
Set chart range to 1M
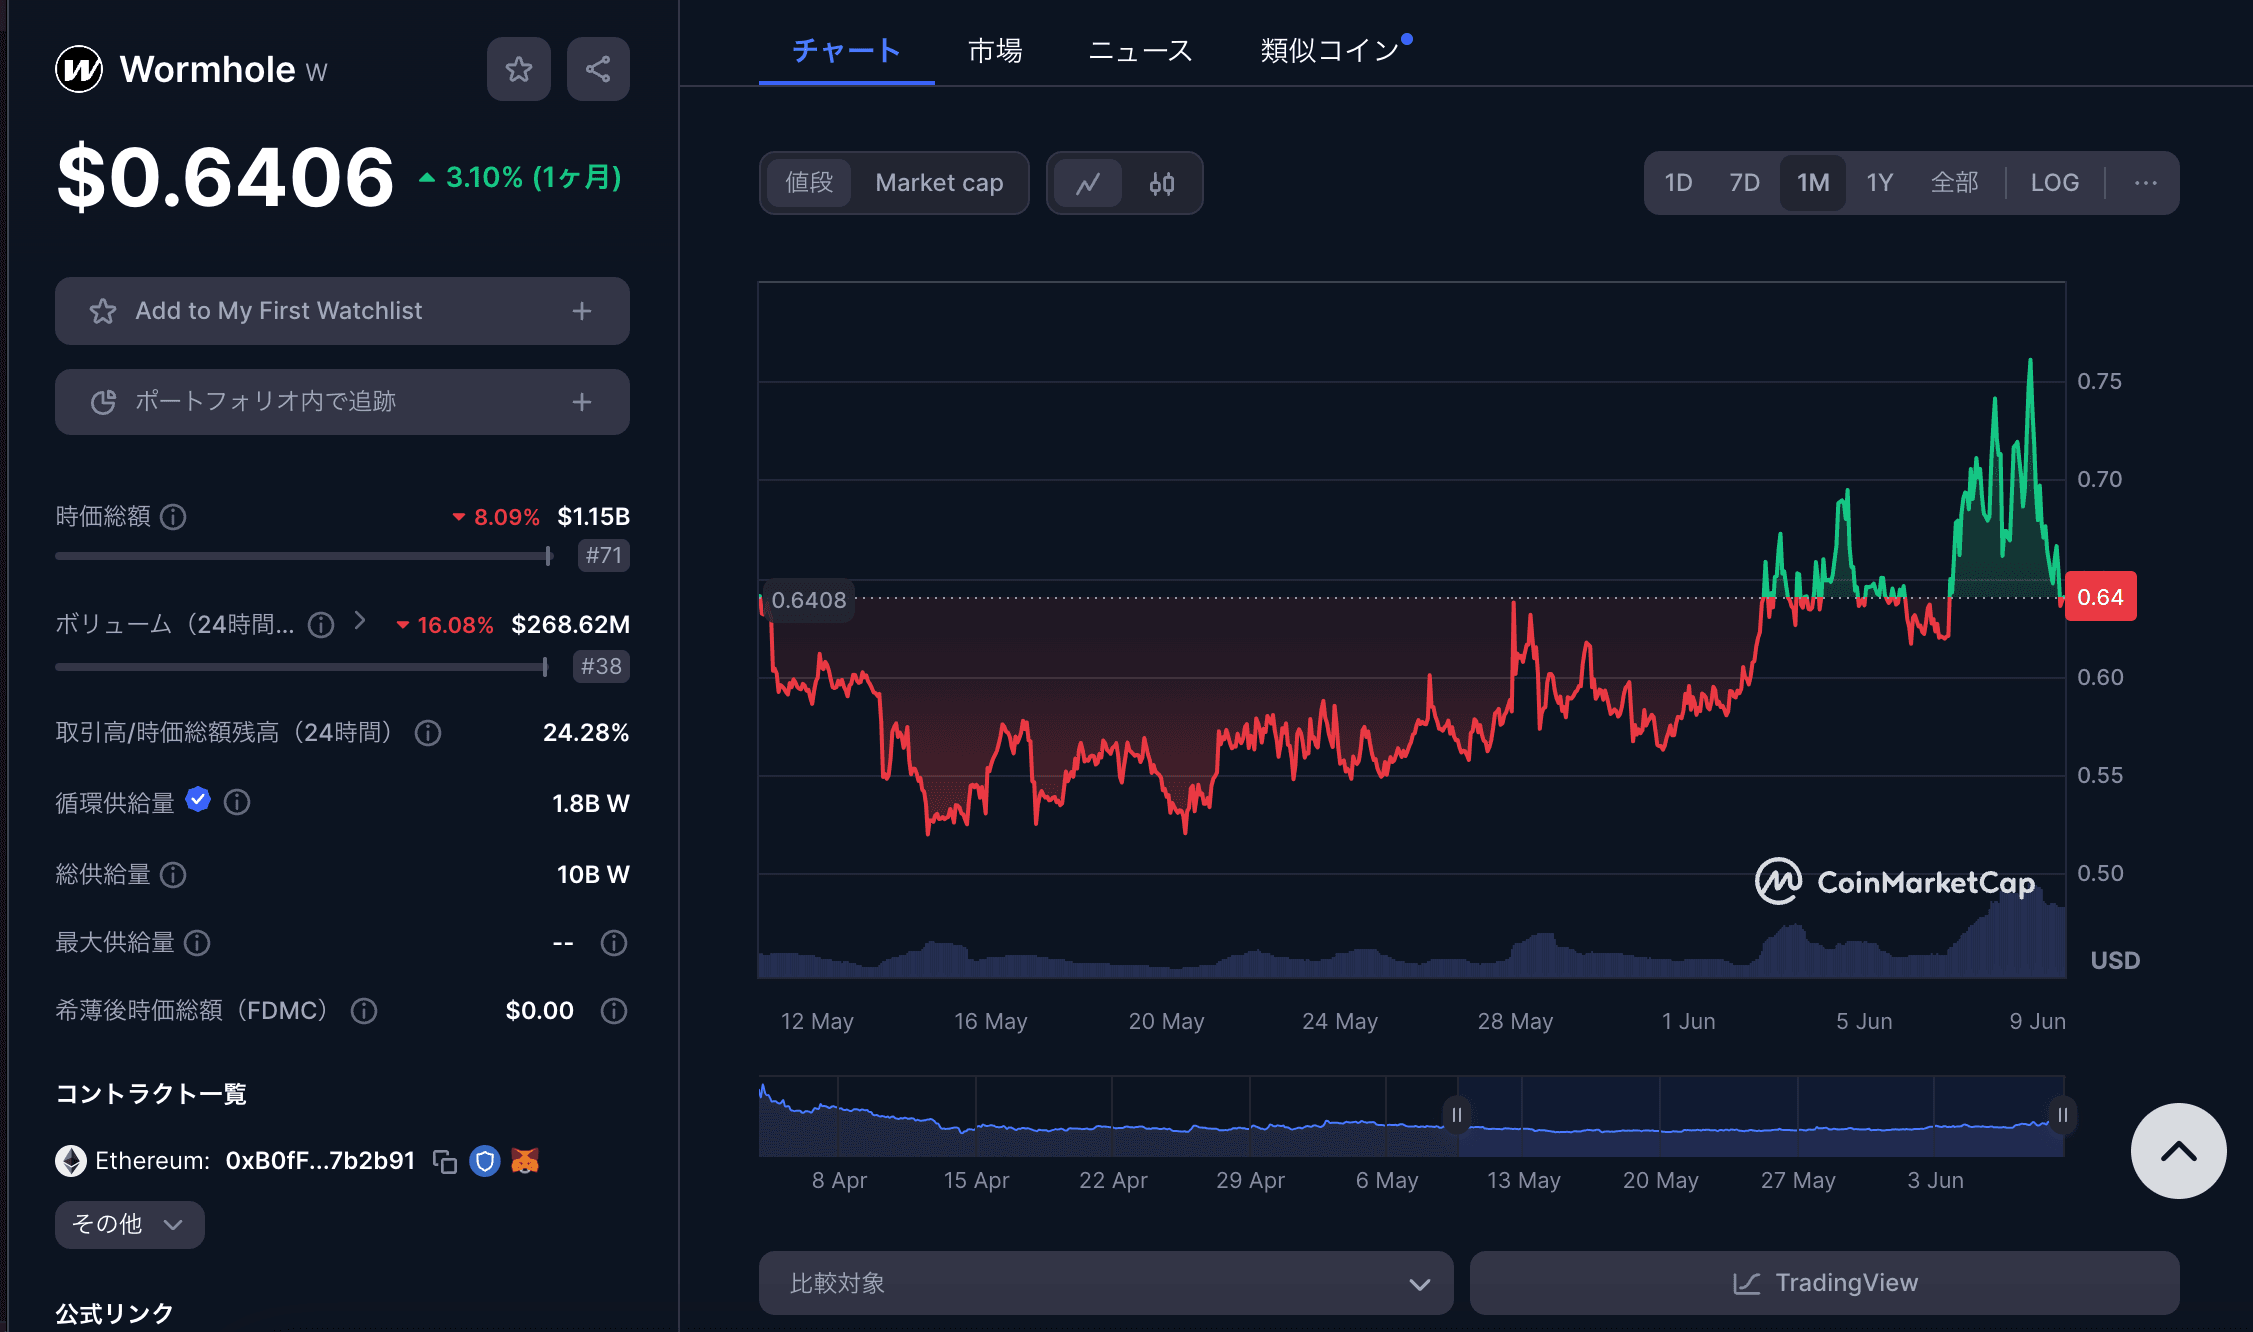coord(1813,183)
